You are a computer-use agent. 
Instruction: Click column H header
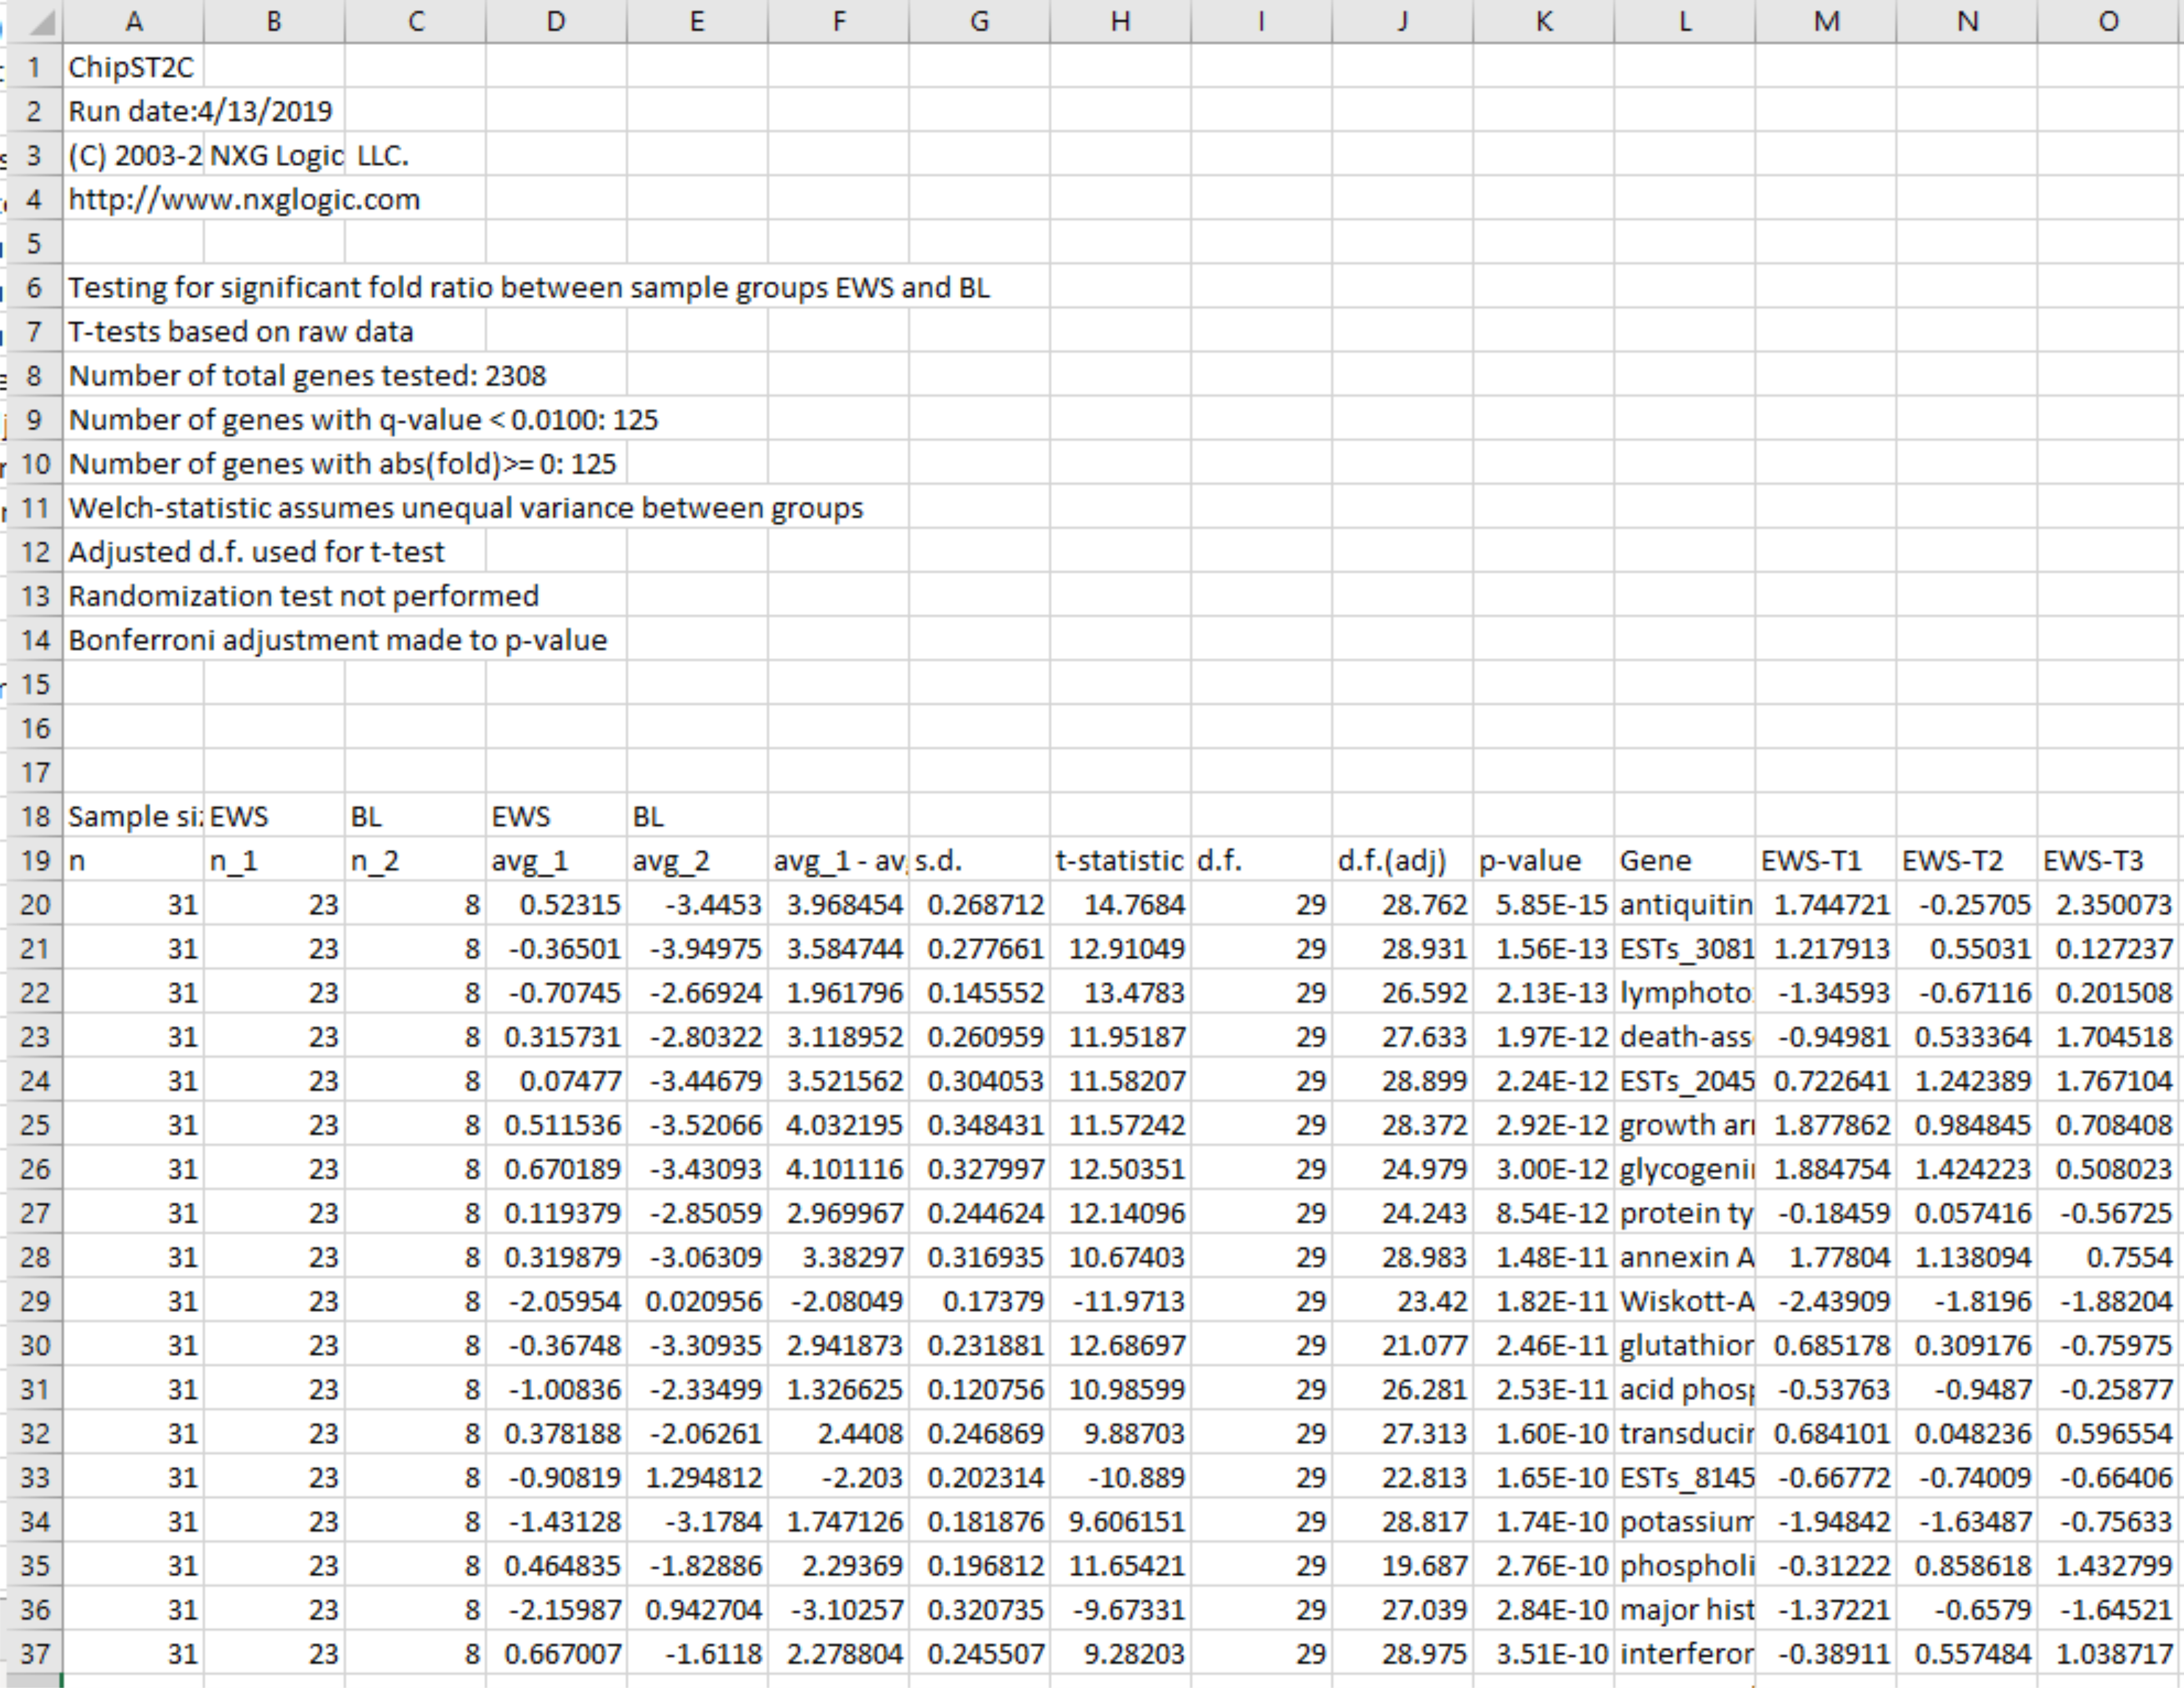[x=1120, y=21]
